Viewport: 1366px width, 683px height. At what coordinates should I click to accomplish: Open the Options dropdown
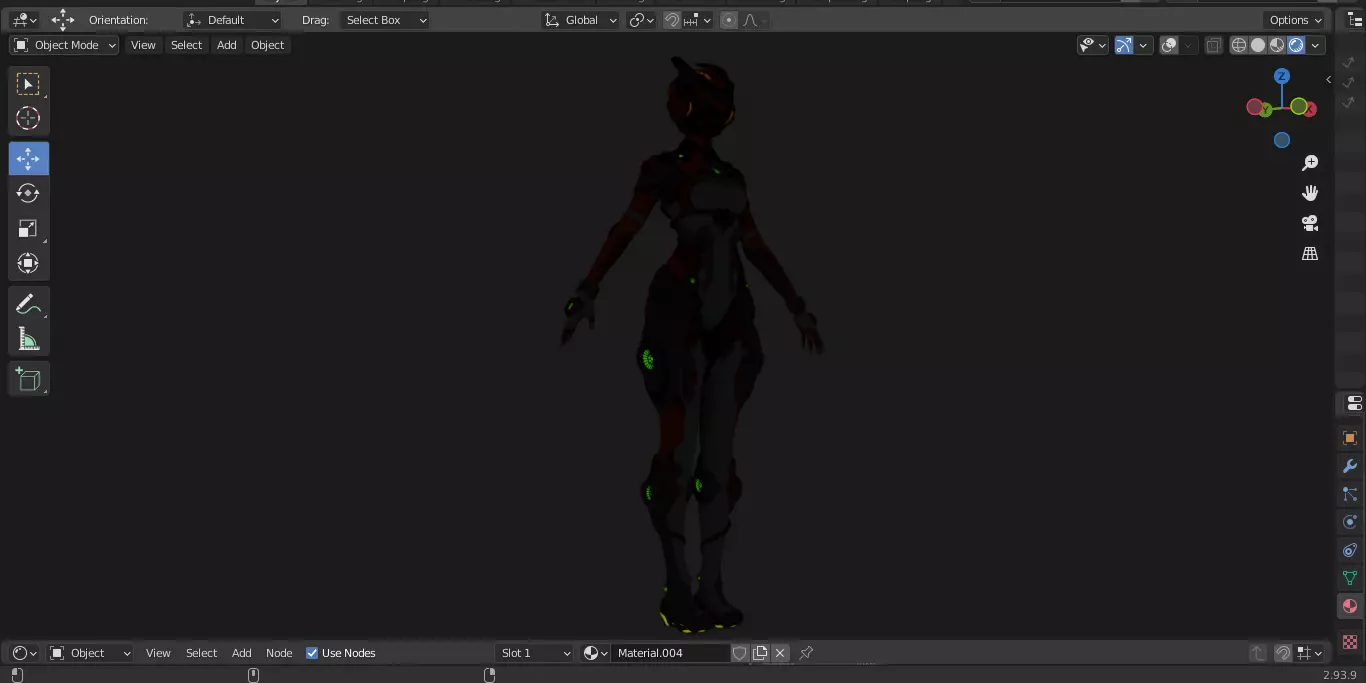pos(1295,20)
